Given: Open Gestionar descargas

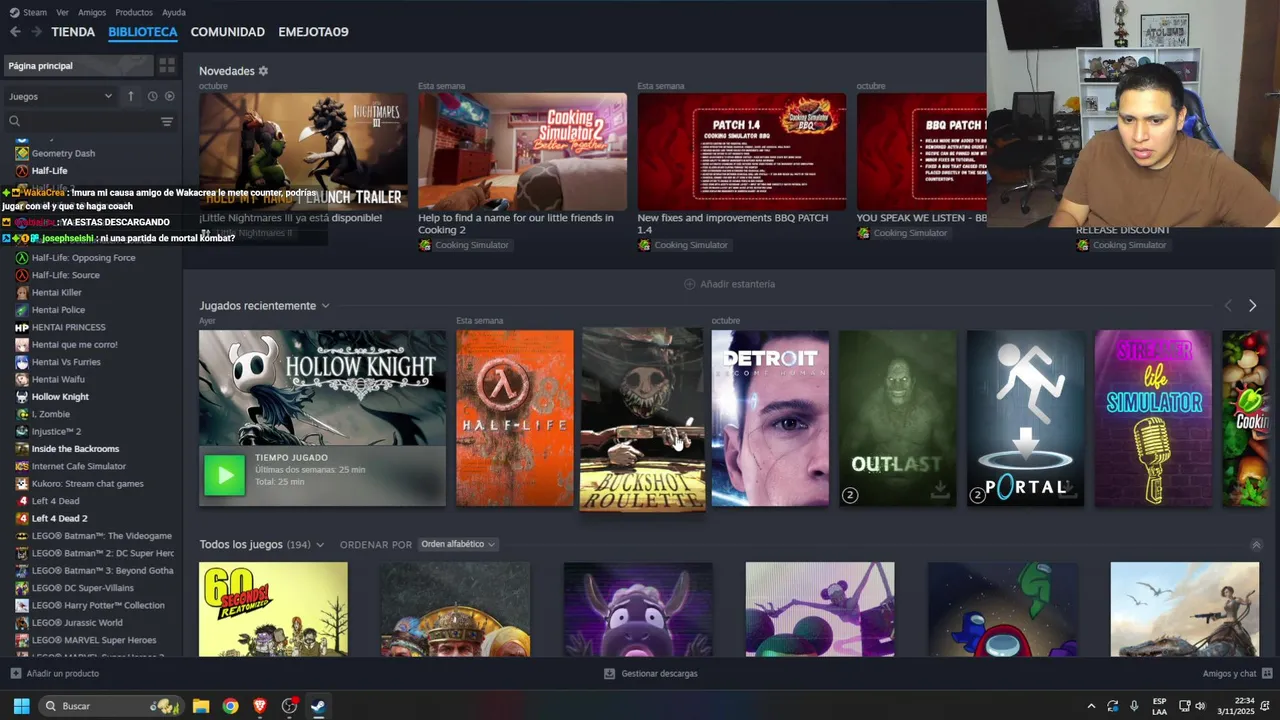Looking at the screenshot, I should pyautogui.click(x=651, y=674).
